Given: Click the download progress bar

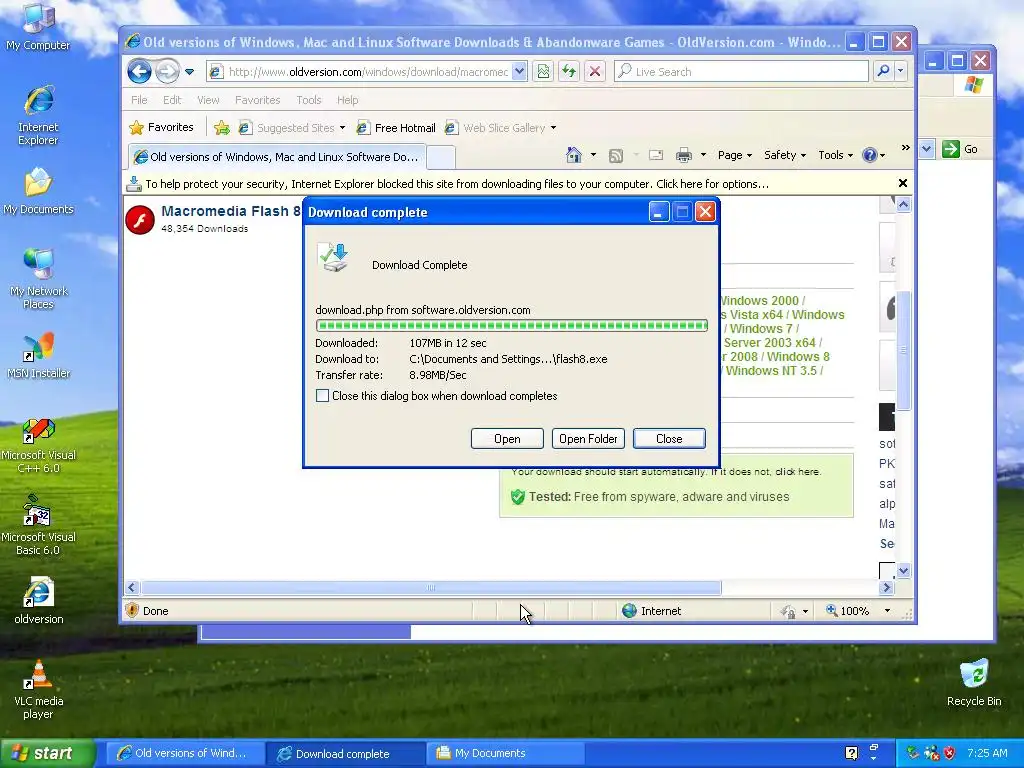Looking at the screenshot, I should tap(511, 325).
